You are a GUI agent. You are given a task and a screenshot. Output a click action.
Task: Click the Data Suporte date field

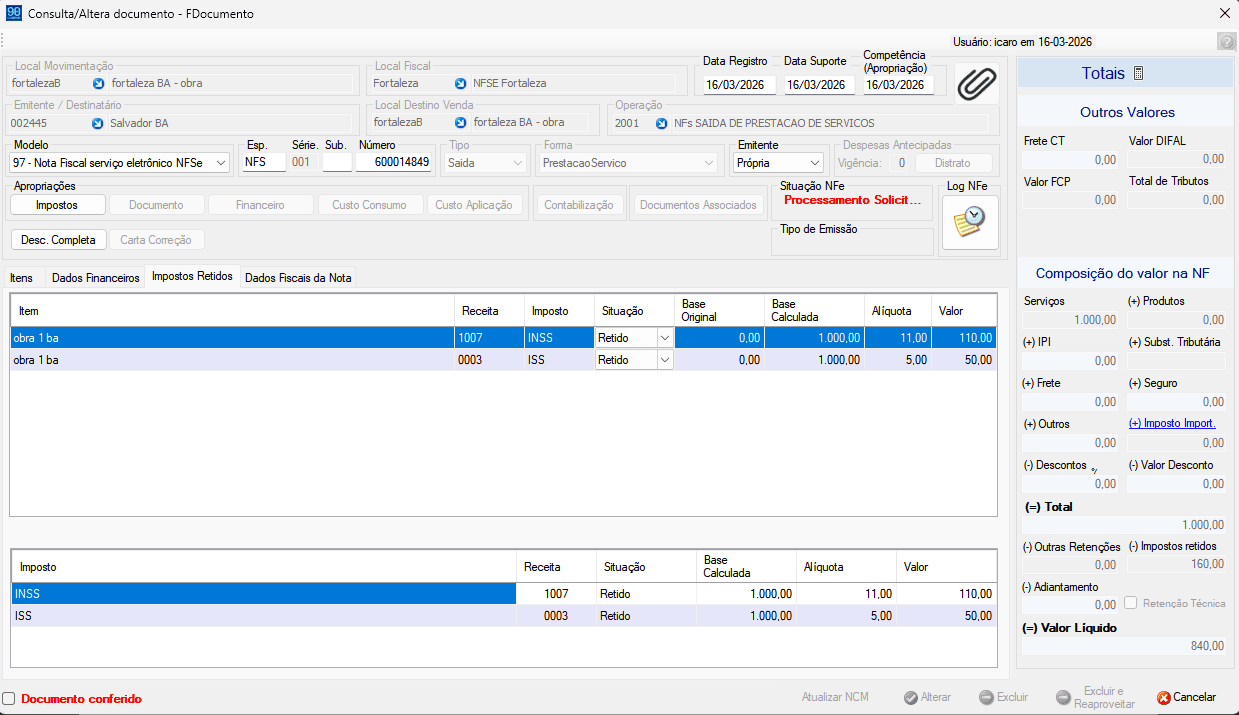tap(820, 85)
